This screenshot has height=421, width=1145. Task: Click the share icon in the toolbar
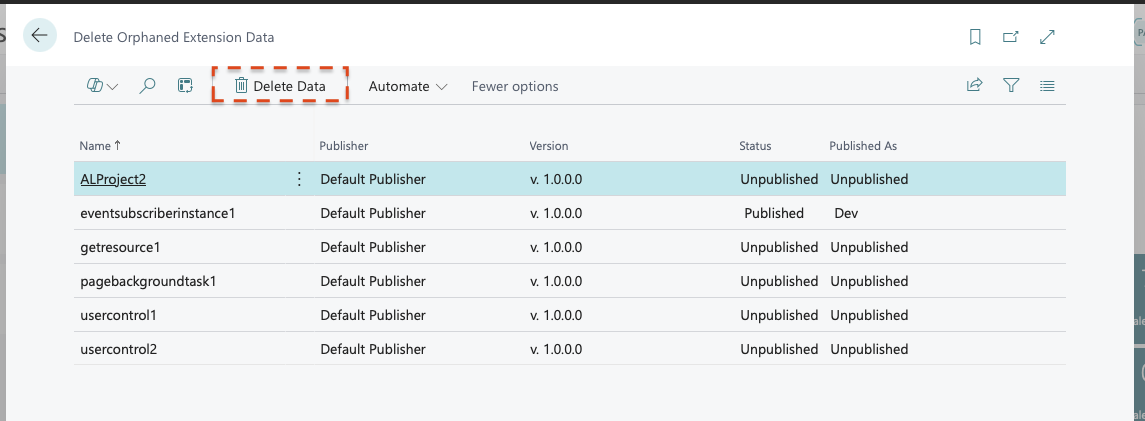(974, 86)
